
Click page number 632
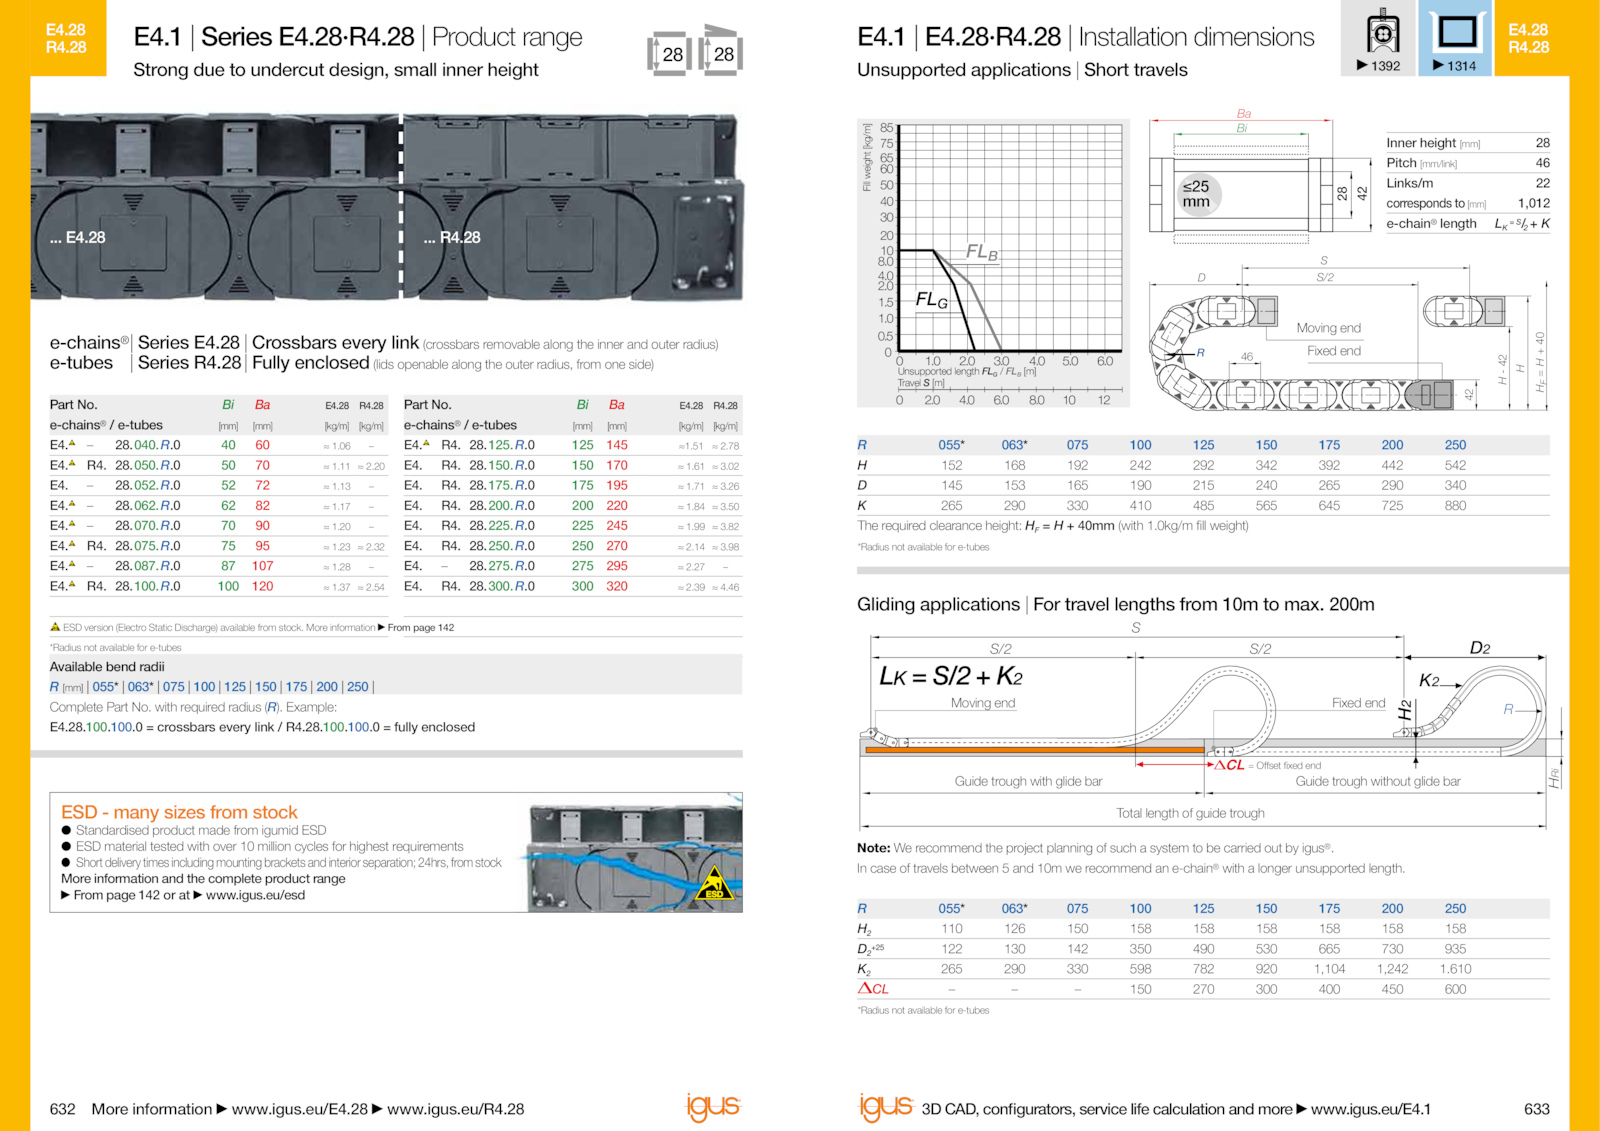tap(63, 1109)
